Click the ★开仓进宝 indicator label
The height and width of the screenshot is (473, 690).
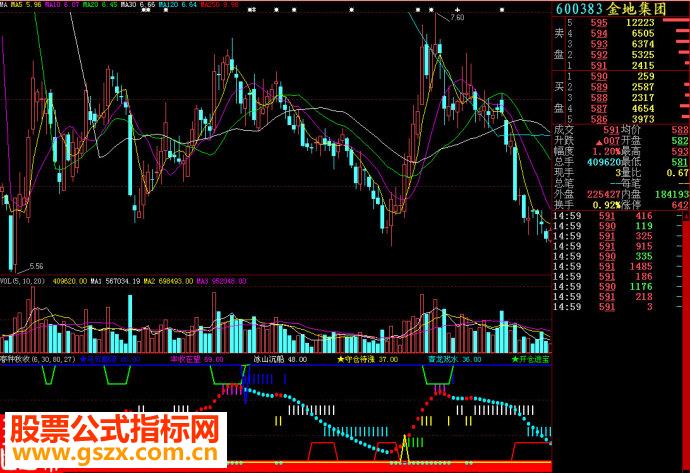[531, 359]
